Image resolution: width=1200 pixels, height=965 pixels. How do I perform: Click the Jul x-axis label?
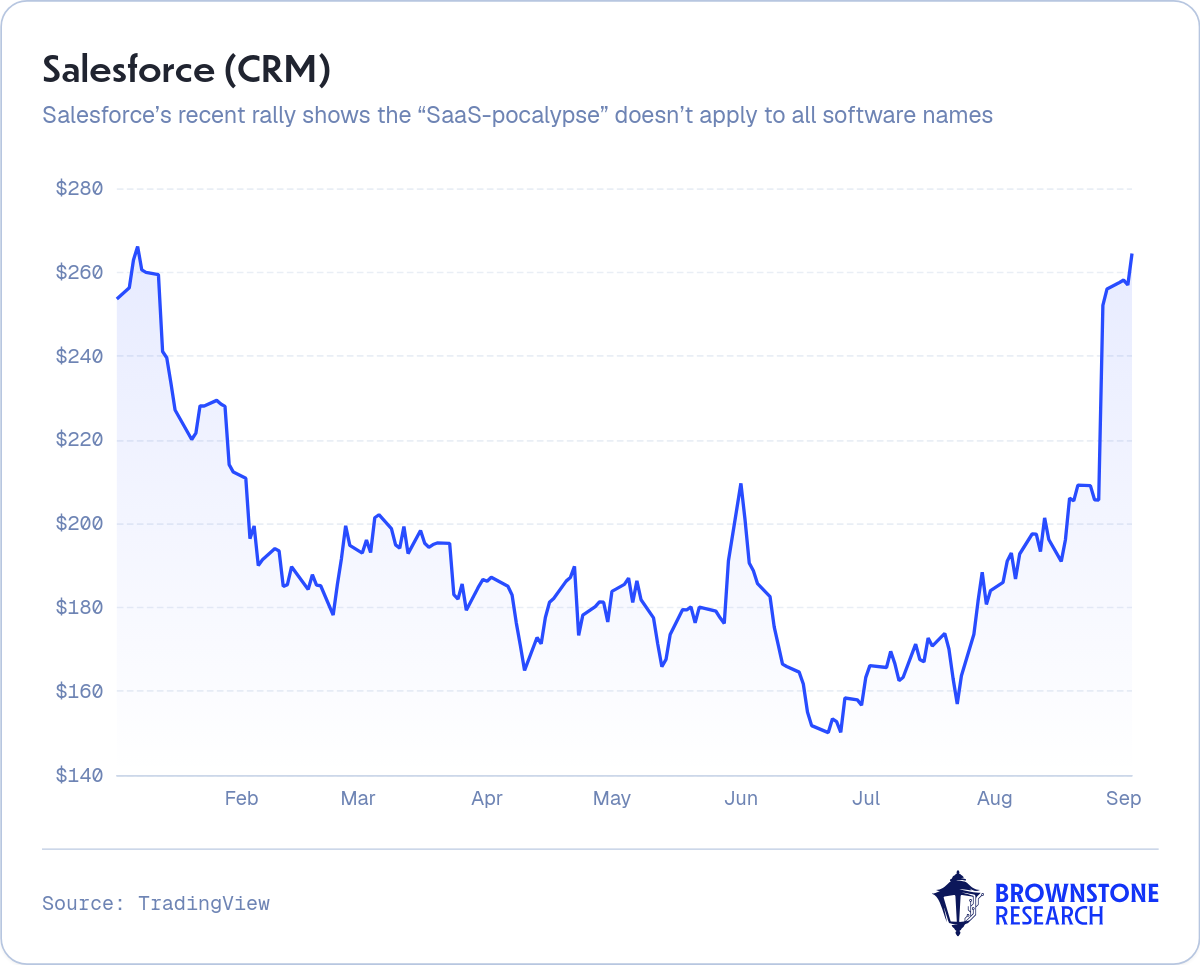[x=866, y=798]
